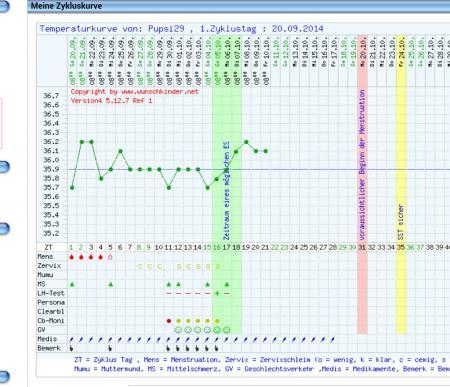Screen dimensions: 450x387
Task: Click the GV smiley on cycle day 17
Action: (227, 330)
